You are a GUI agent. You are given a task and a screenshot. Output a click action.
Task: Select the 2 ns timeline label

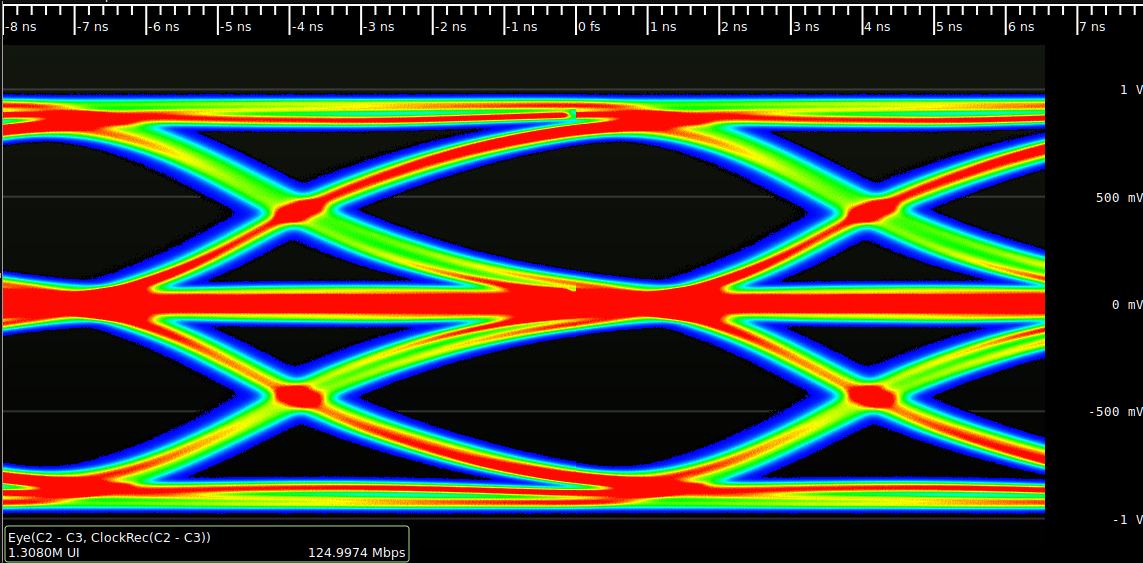coord(738,27)
